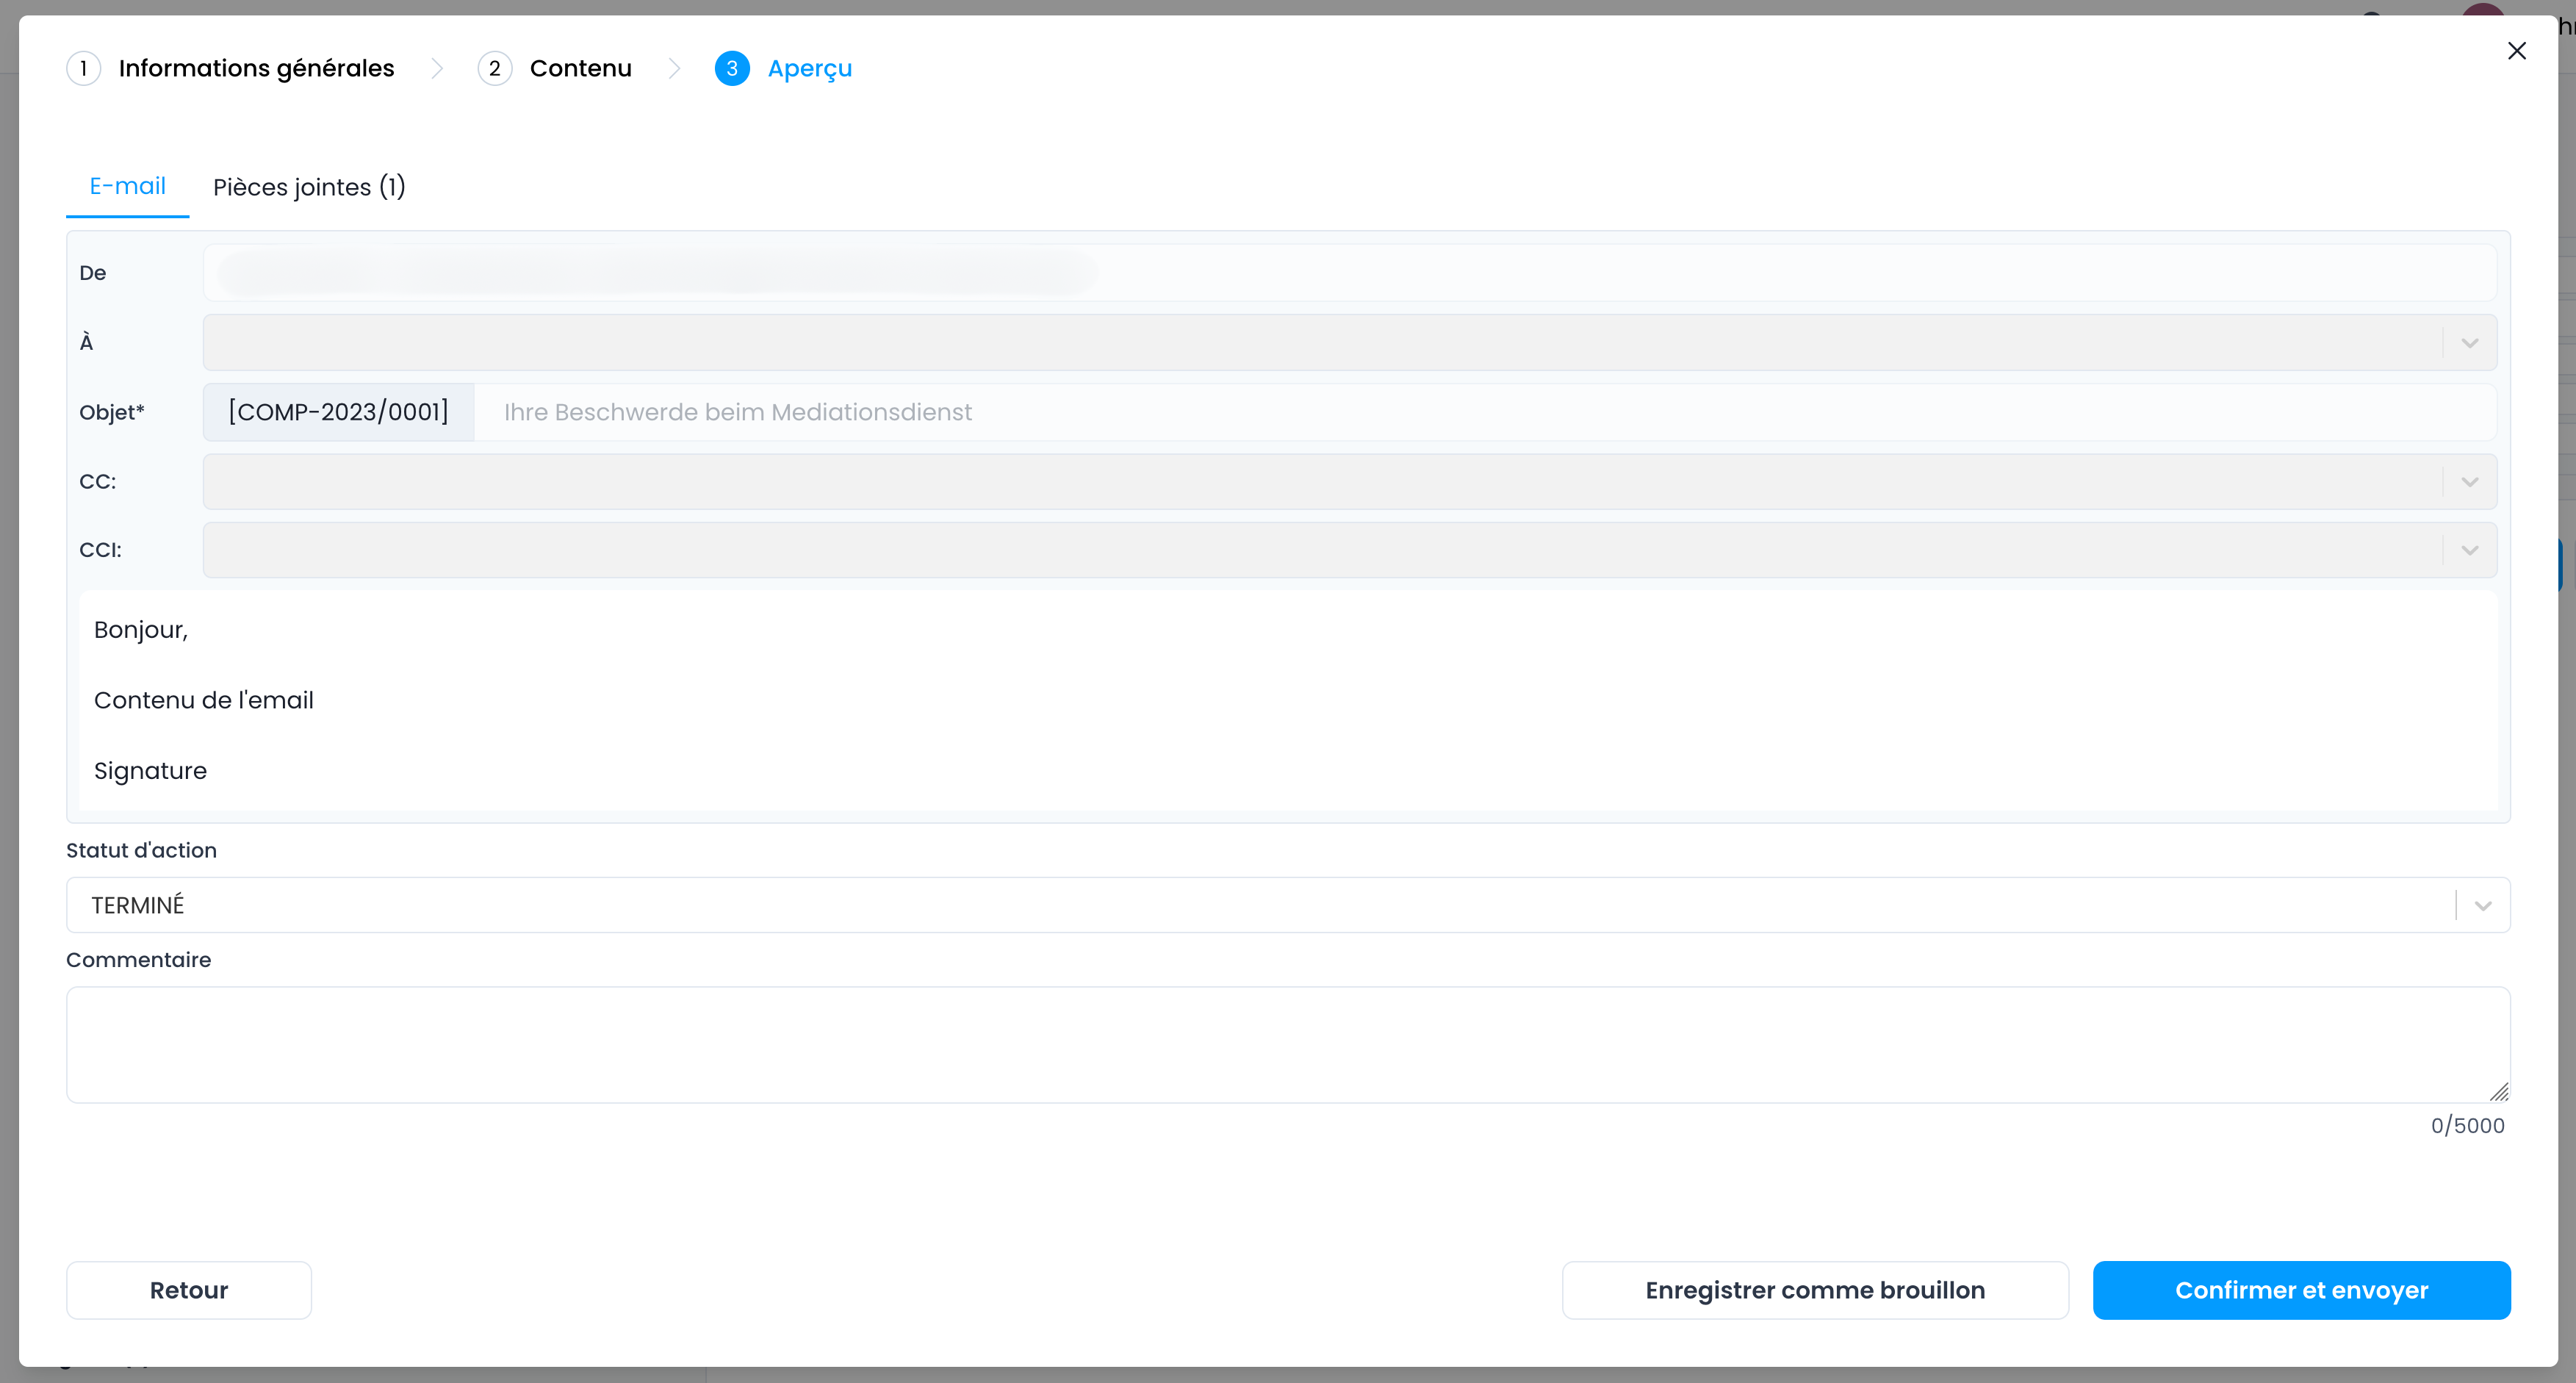The height and width of the screenshot is (1383, 2576).
Task: Click the comment box resize handle
Action: point(2499,1092)
